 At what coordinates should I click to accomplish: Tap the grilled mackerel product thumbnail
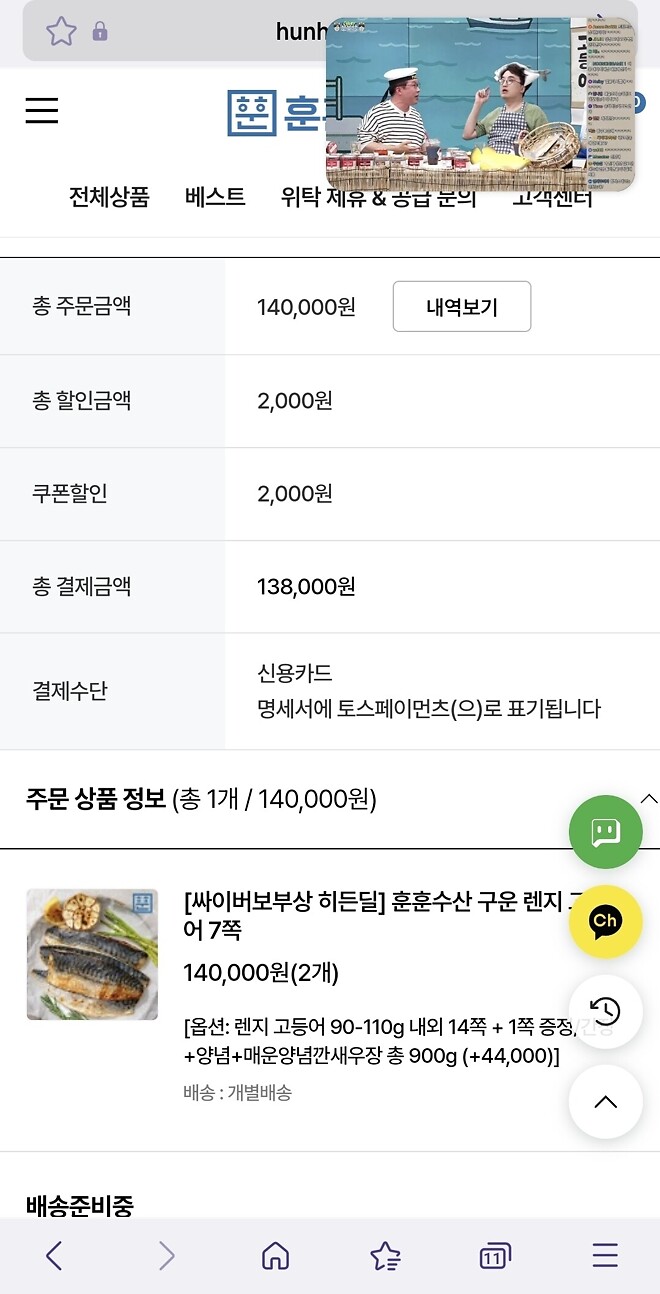pos(92,954)
